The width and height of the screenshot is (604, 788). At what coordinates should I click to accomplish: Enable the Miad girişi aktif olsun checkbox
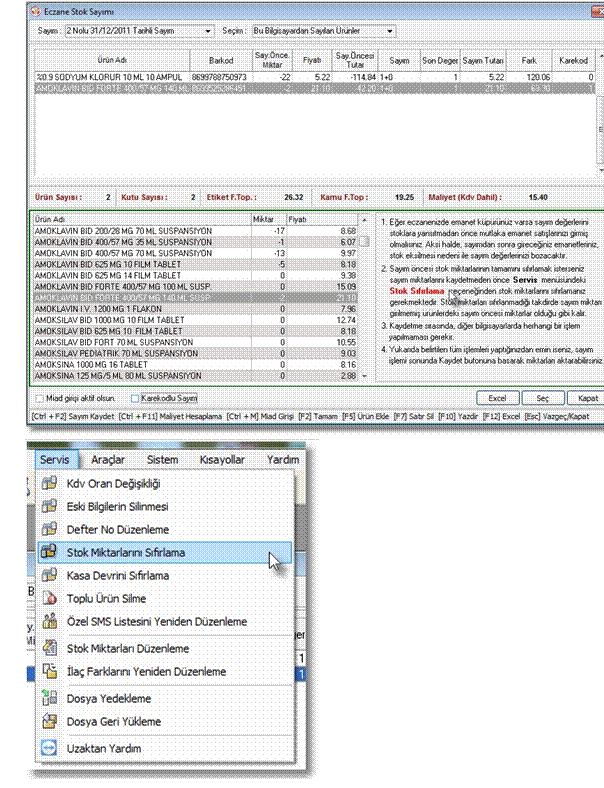pos(39,397)
